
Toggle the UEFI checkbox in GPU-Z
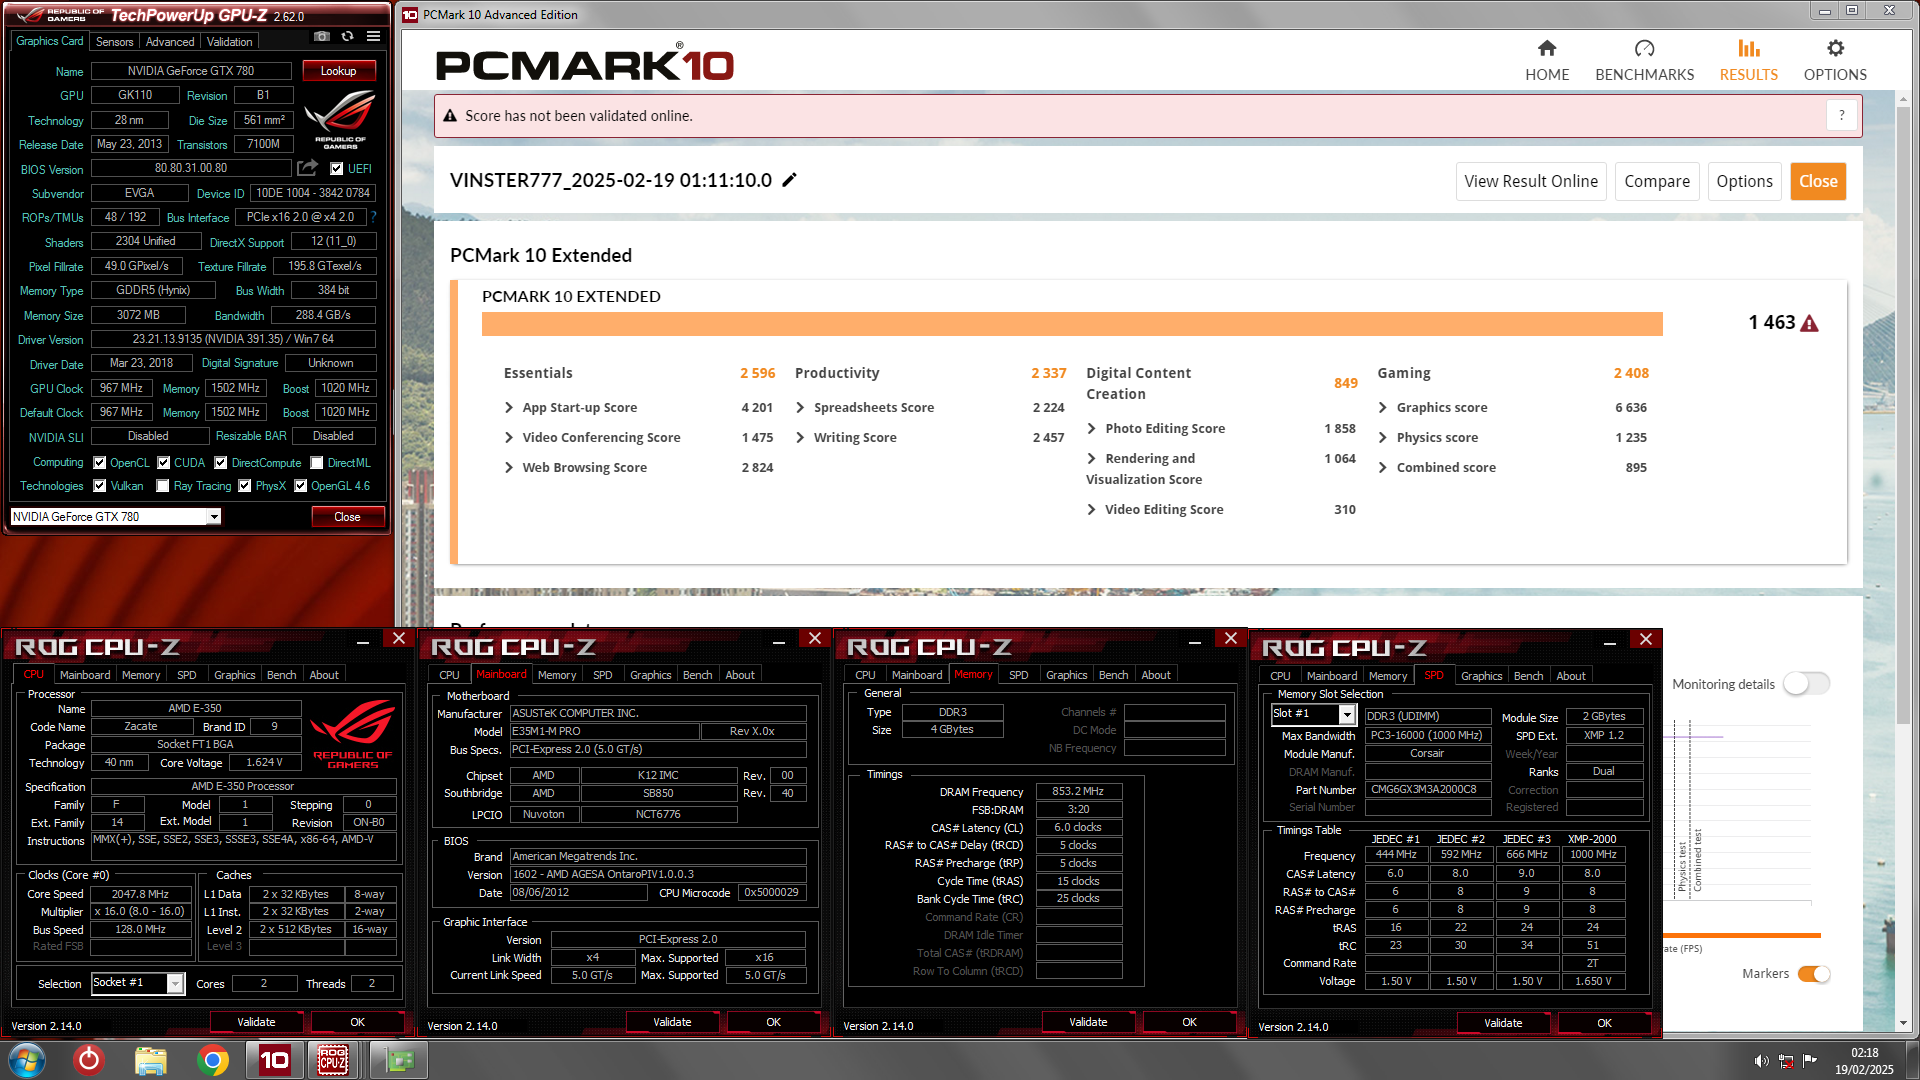click(x=336, y=169)
